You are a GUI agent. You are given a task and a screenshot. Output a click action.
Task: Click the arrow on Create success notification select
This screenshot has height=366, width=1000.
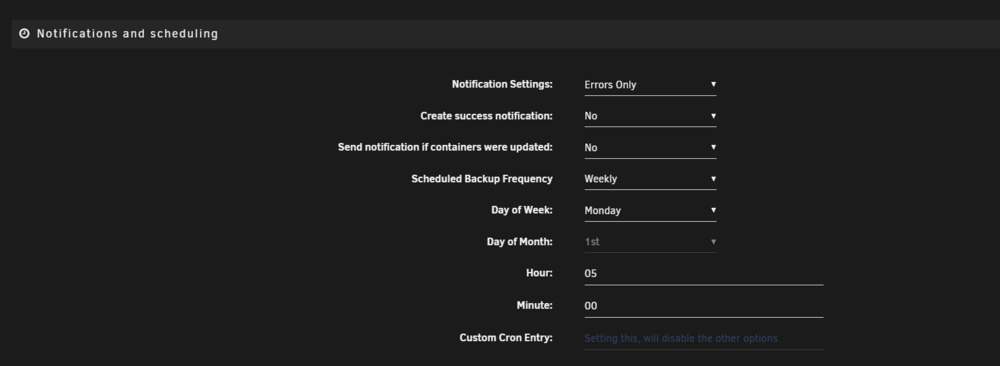click(713, 116)
